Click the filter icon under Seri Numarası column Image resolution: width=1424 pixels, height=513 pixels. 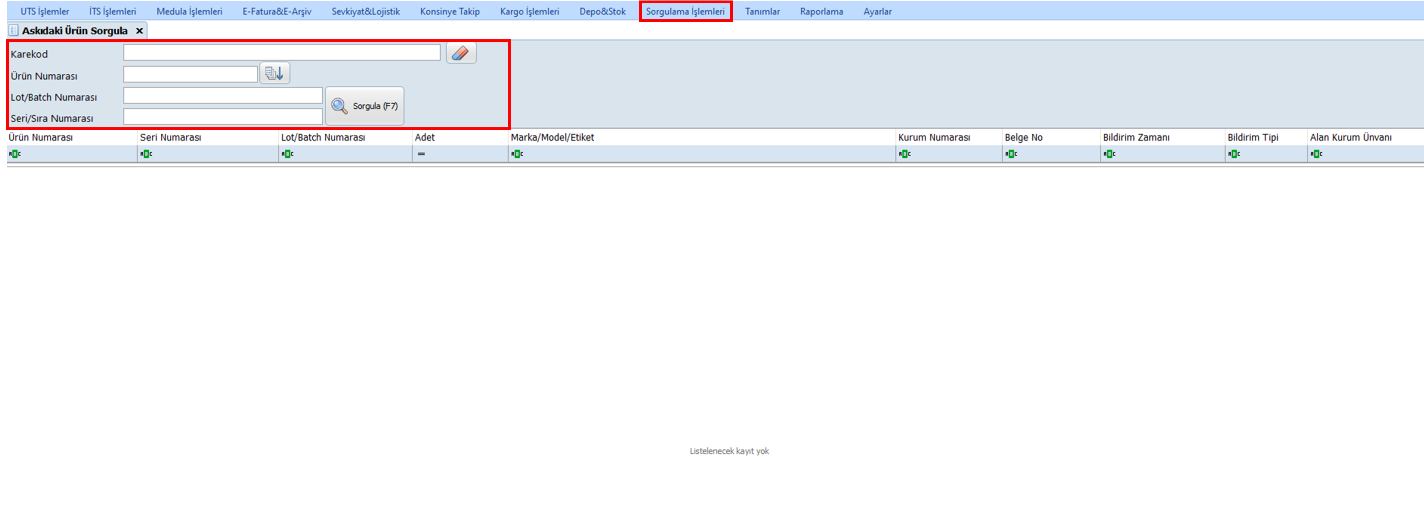(146, 154)
